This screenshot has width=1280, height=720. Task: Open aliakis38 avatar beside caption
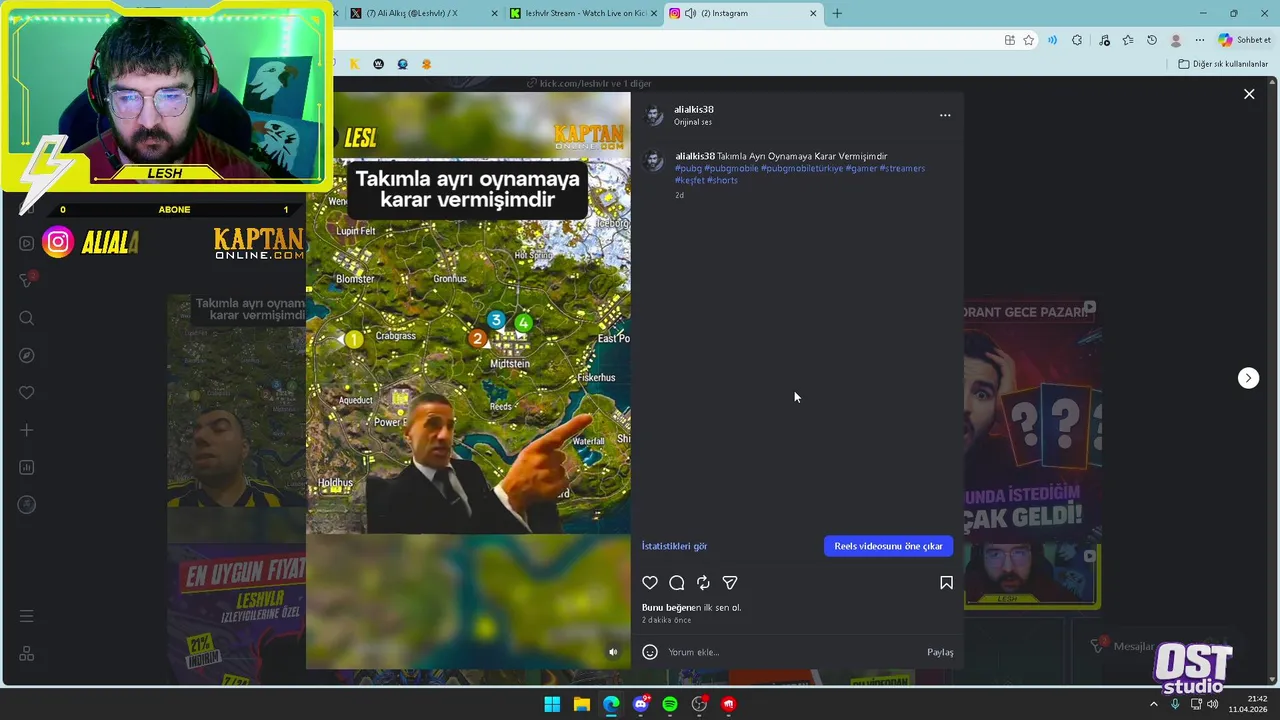point(654,161)
